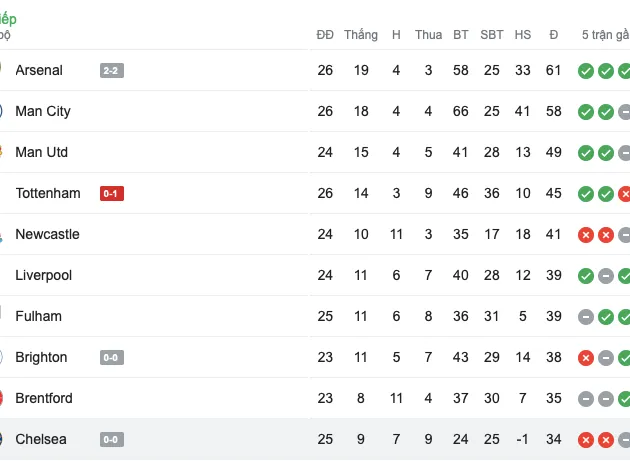Click the green win icon in Brighton's row

coord(625,358)
